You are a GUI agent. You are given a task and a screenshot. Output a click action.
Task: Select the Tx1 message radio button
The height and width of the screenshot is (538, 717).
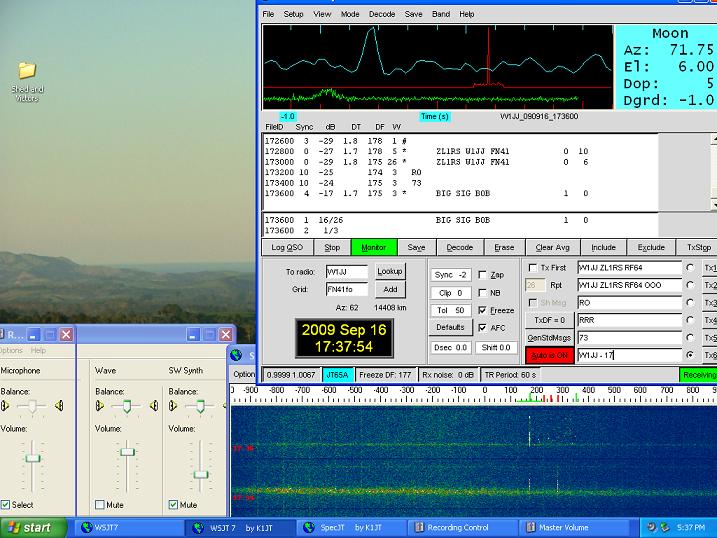[x=691, y=268]
